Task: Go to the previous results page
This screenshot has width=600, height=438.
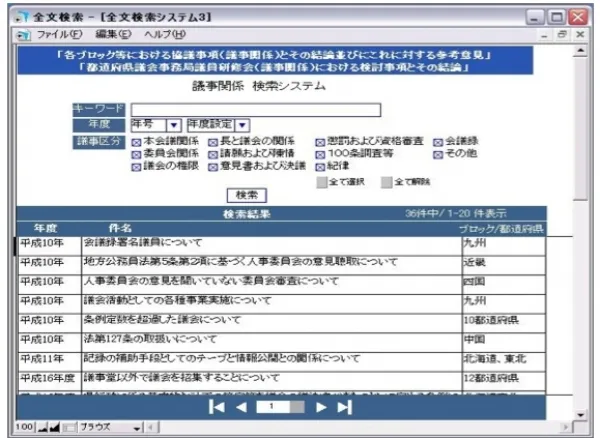Action: (241, 407)
